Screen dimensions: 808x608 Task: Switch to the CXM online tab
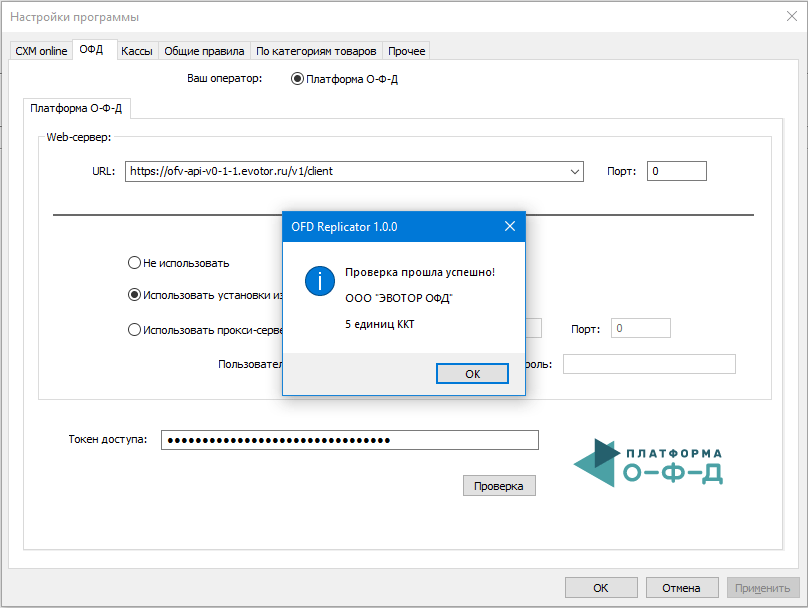pyautogui.click(x=41, y=51)
